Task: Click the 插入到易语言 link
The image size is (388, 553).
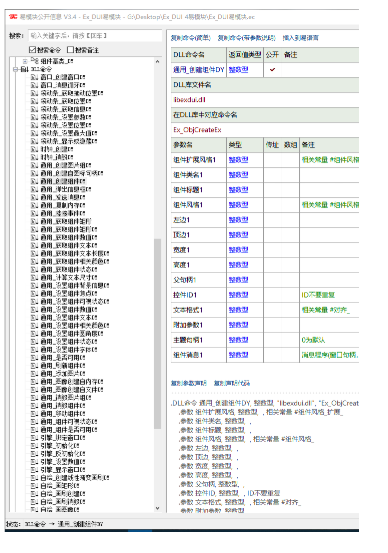Action: 301,38
